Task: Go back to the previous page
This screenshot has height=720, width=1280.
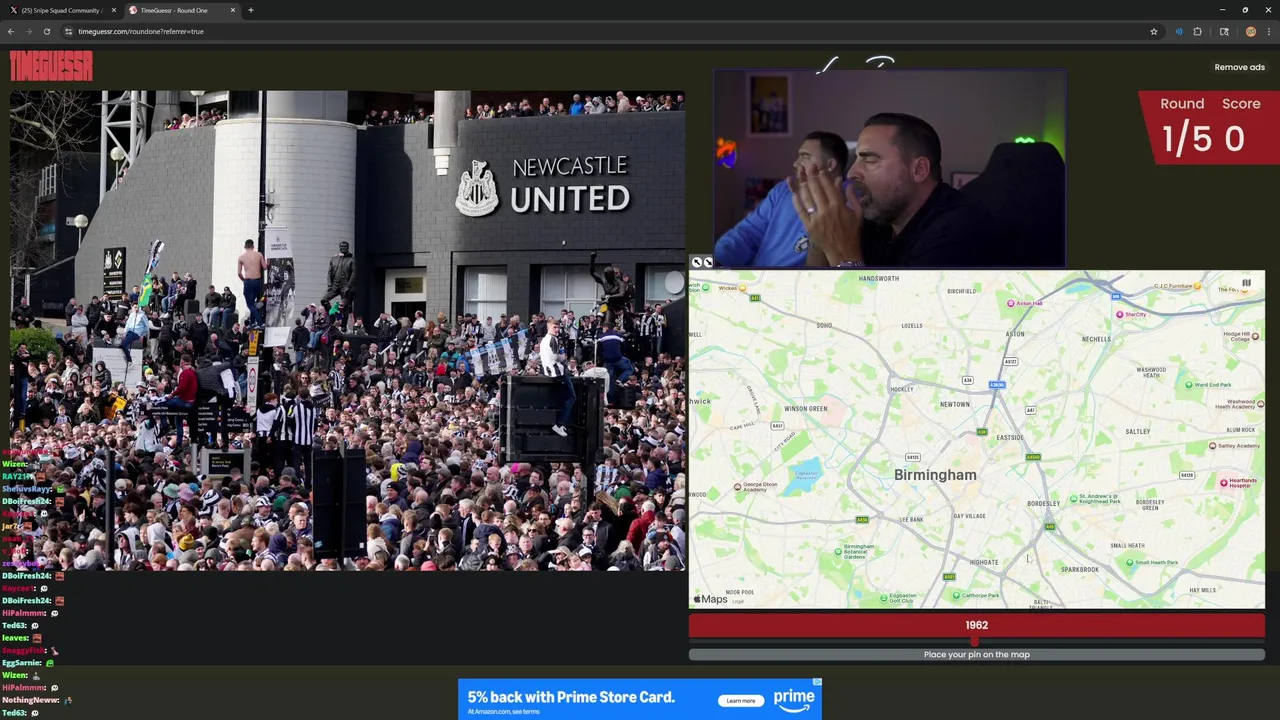Action: click(11, 31)
